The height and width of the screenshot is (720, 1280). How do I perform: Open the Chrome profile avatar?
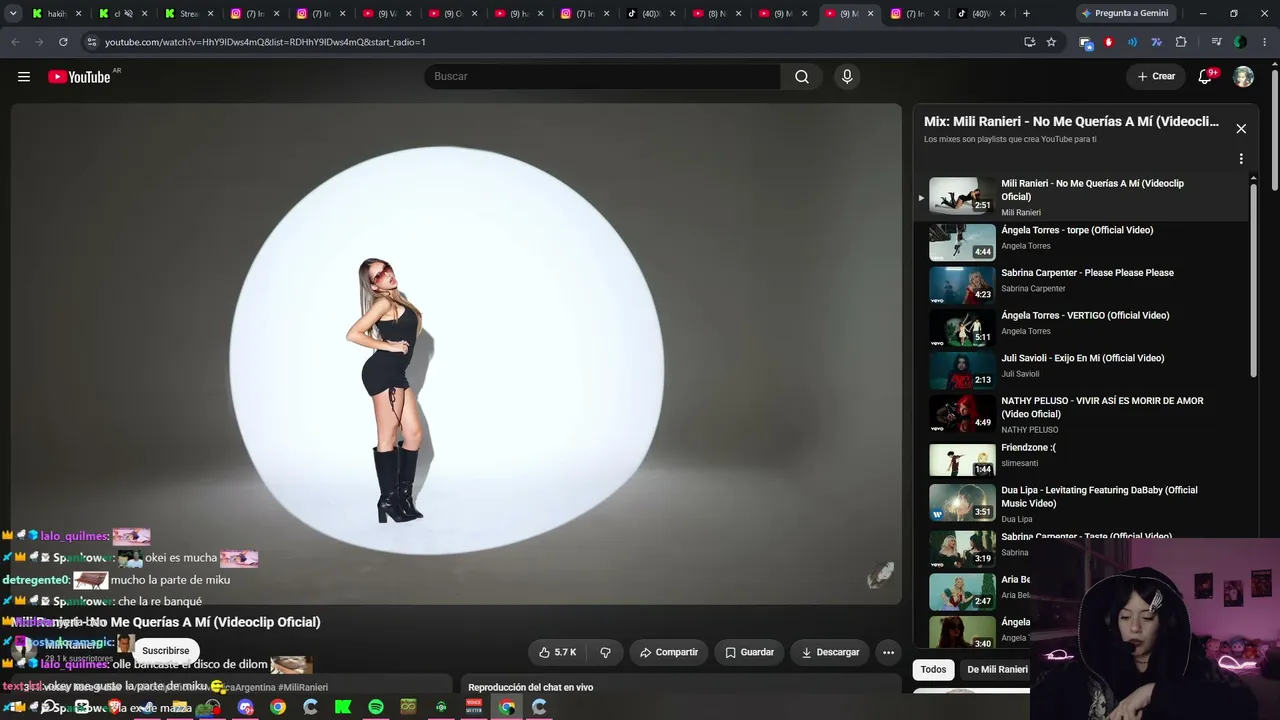tap(1240, 42)
